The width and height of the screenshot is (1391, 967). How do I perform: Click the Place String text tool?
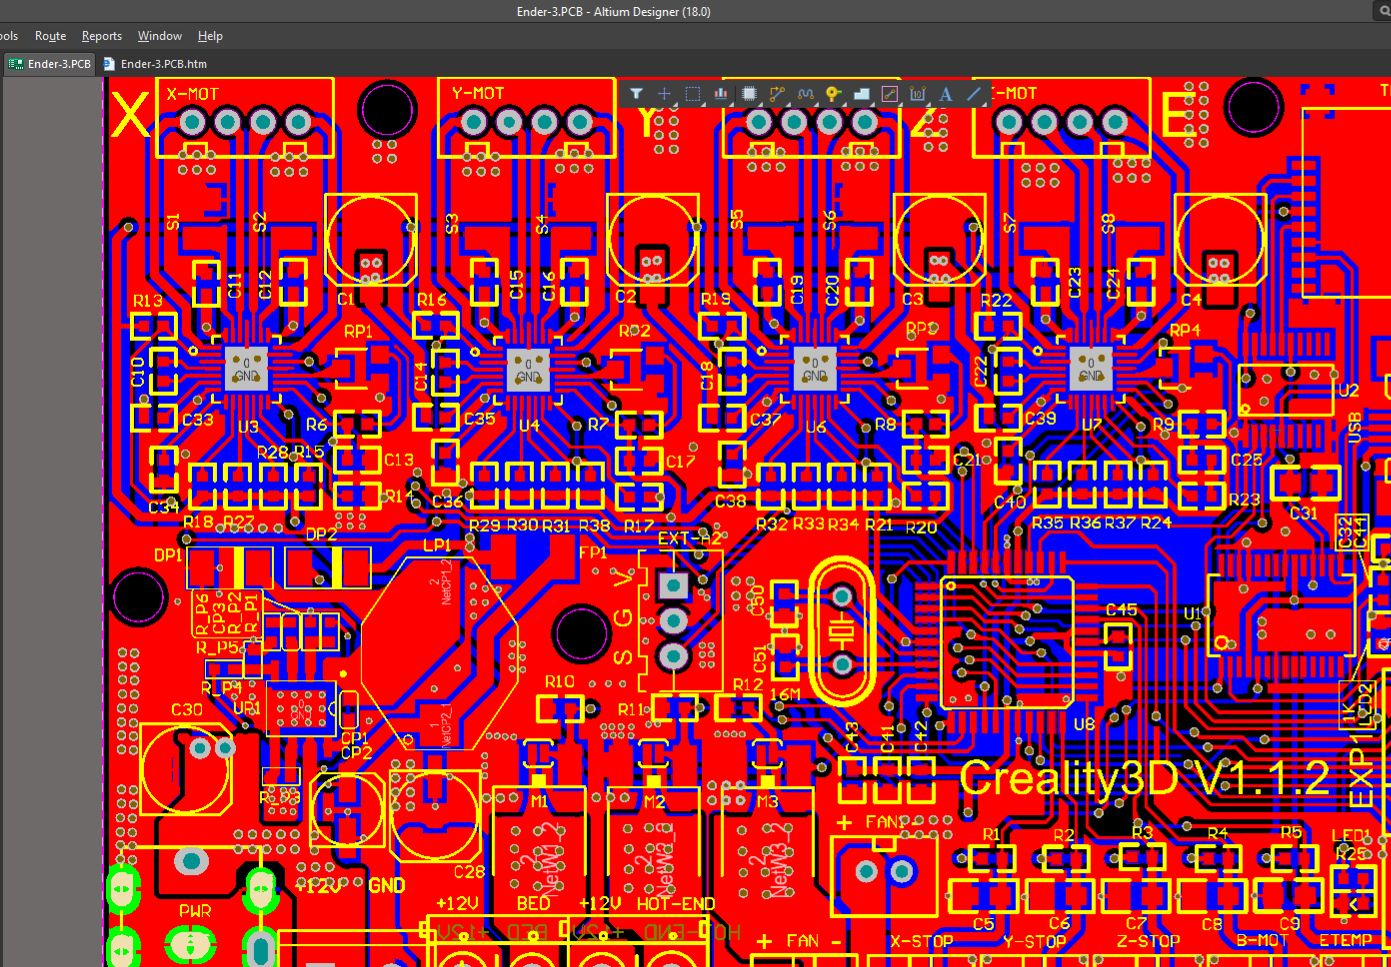(x=946, y=93)
